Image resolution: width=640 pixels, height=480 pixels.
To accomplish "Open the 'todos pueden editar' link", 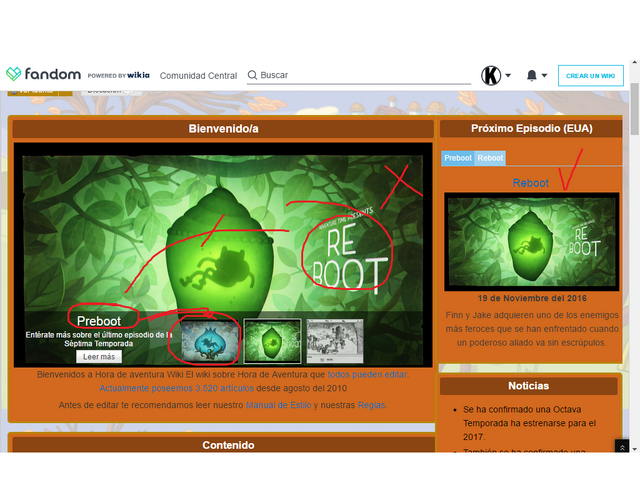I will (367, 374).
